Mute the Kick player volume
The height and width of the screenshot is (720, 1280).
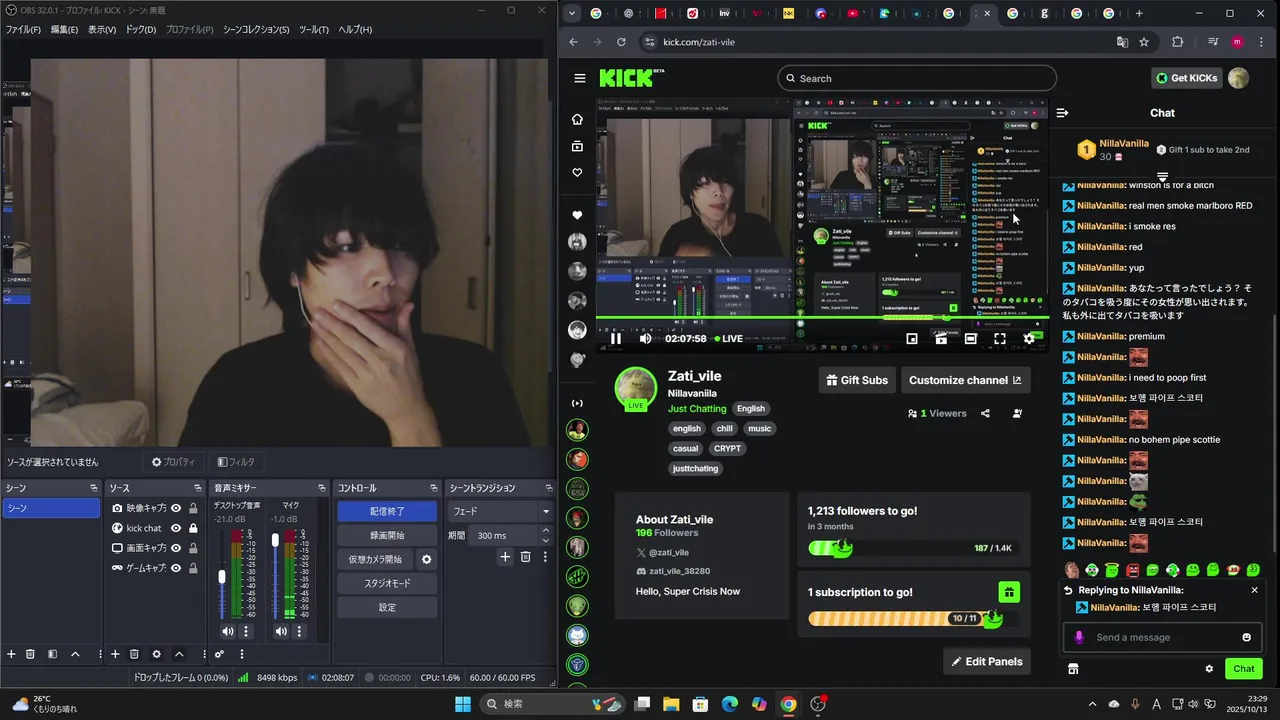645,339
